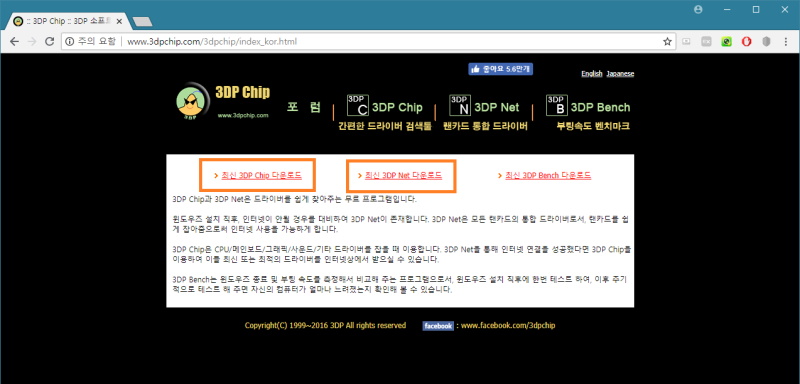Screen dimensions: 800x384
Task: Reload the page with the refresh icon
Action: pos(49,42)
